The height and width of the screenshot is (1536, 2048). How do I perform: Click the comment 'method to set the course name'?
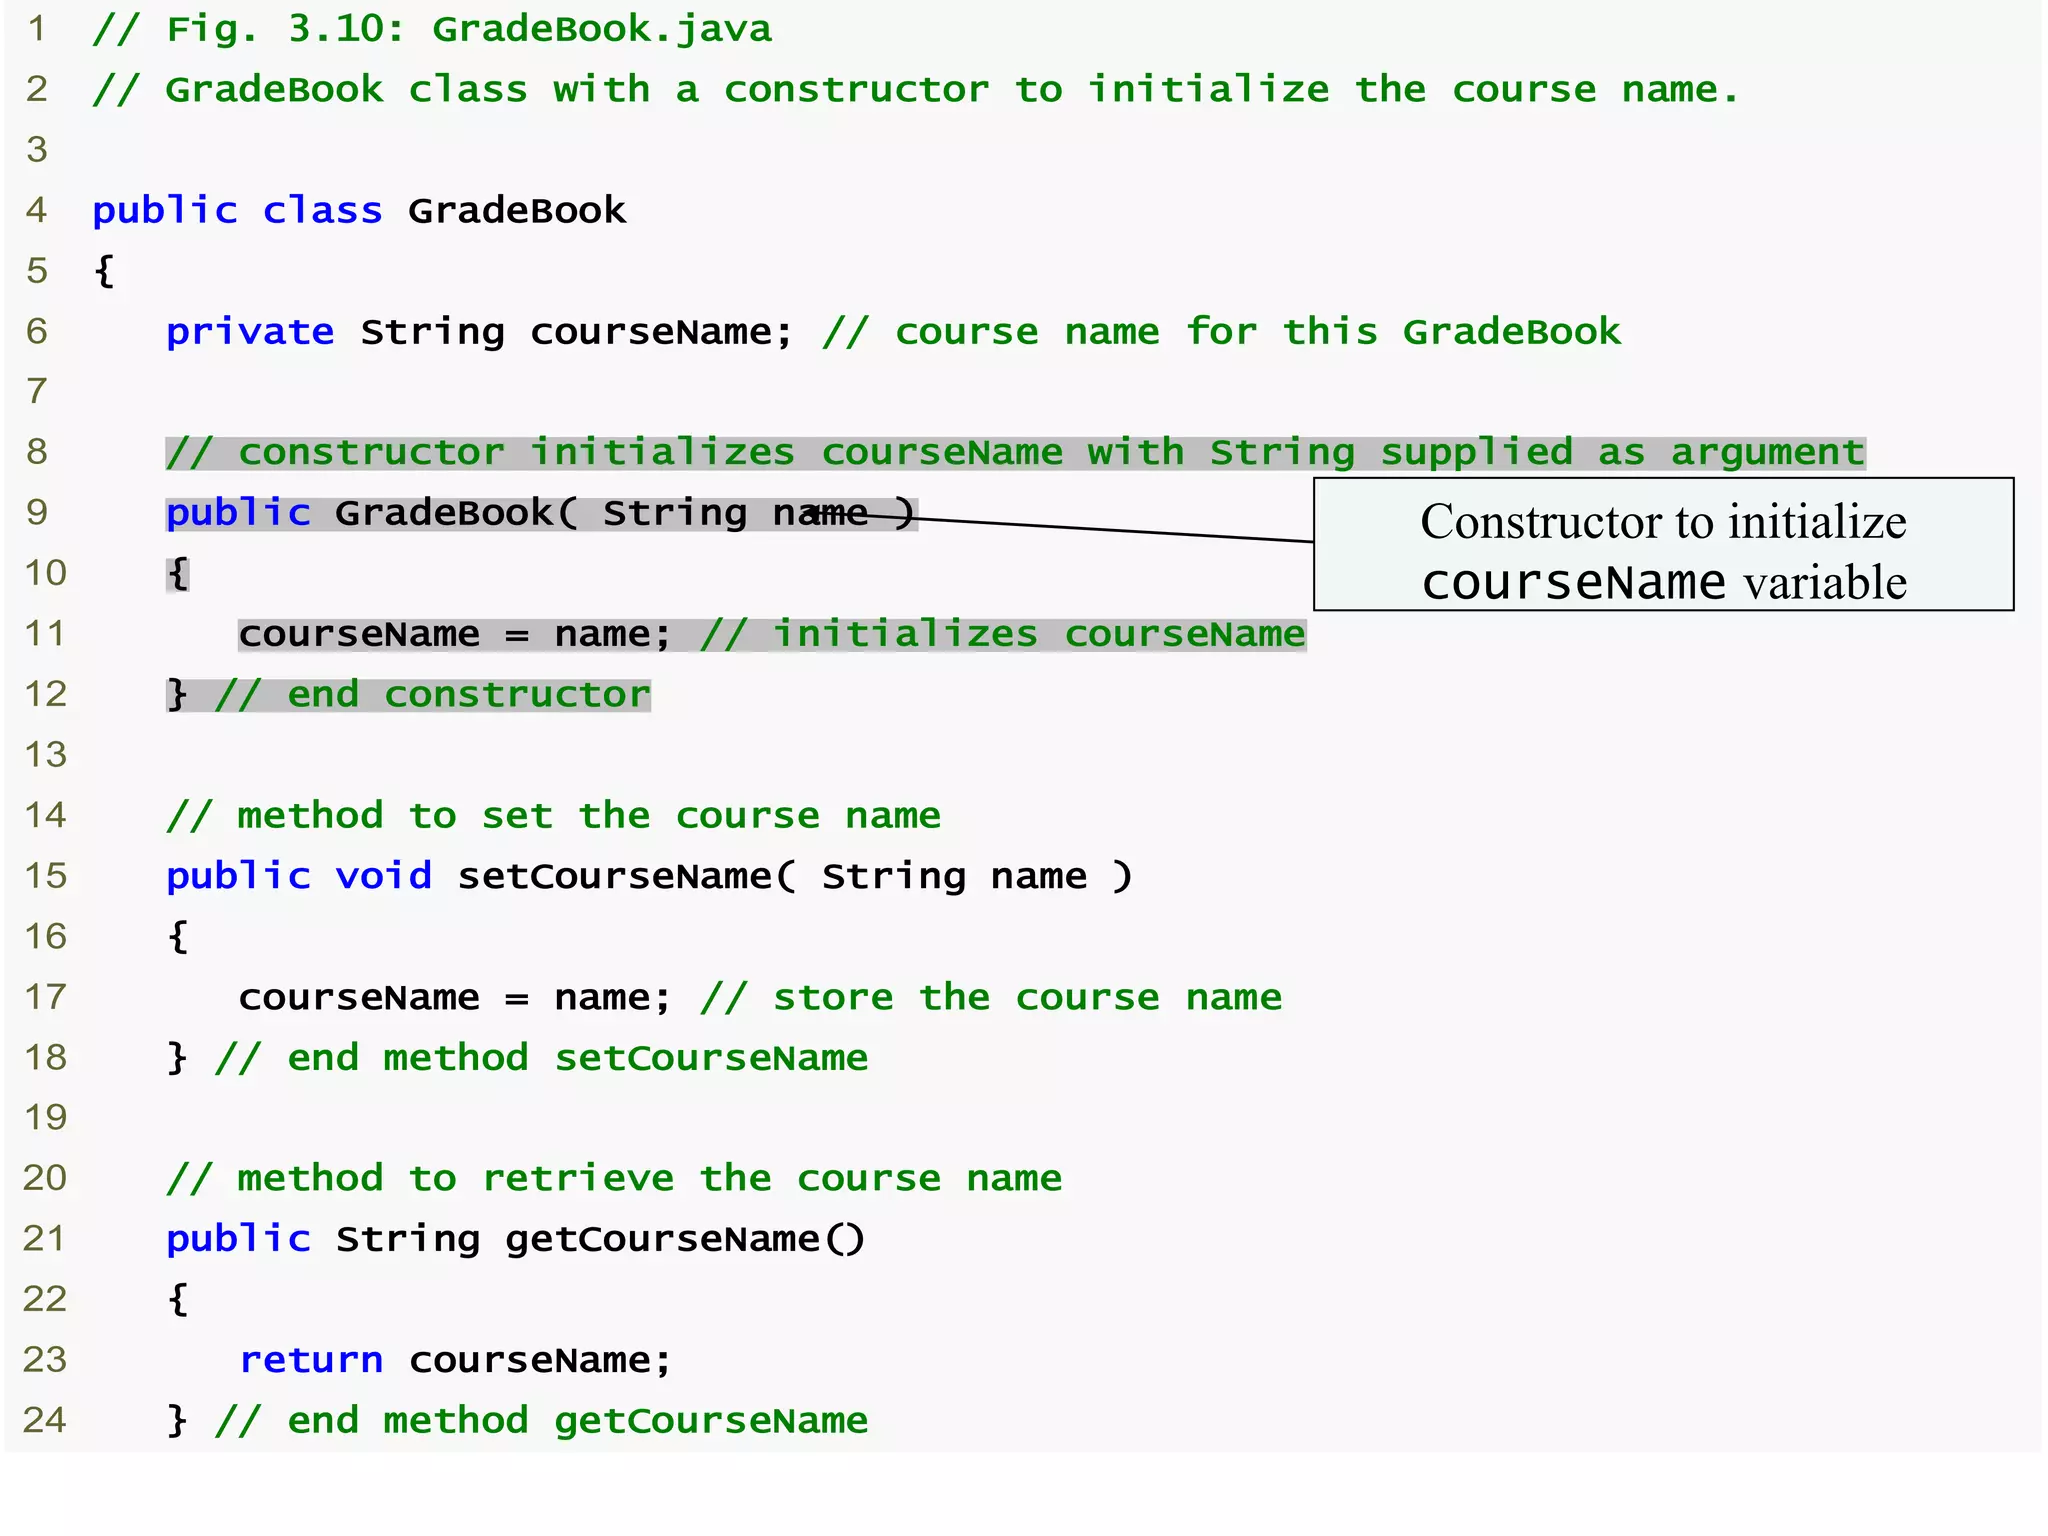tap(553, 816)
